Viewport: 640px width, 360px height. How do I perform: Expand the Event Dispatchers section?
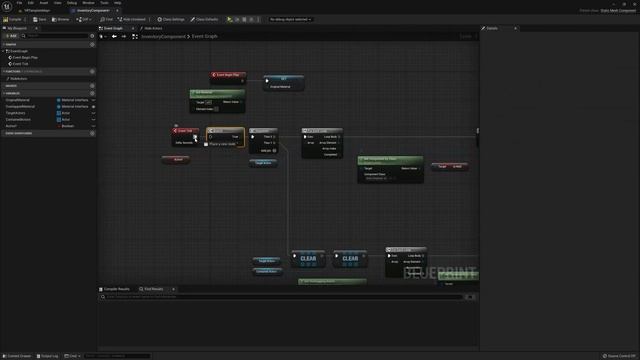pyautogui.click(x=4, y=133)
